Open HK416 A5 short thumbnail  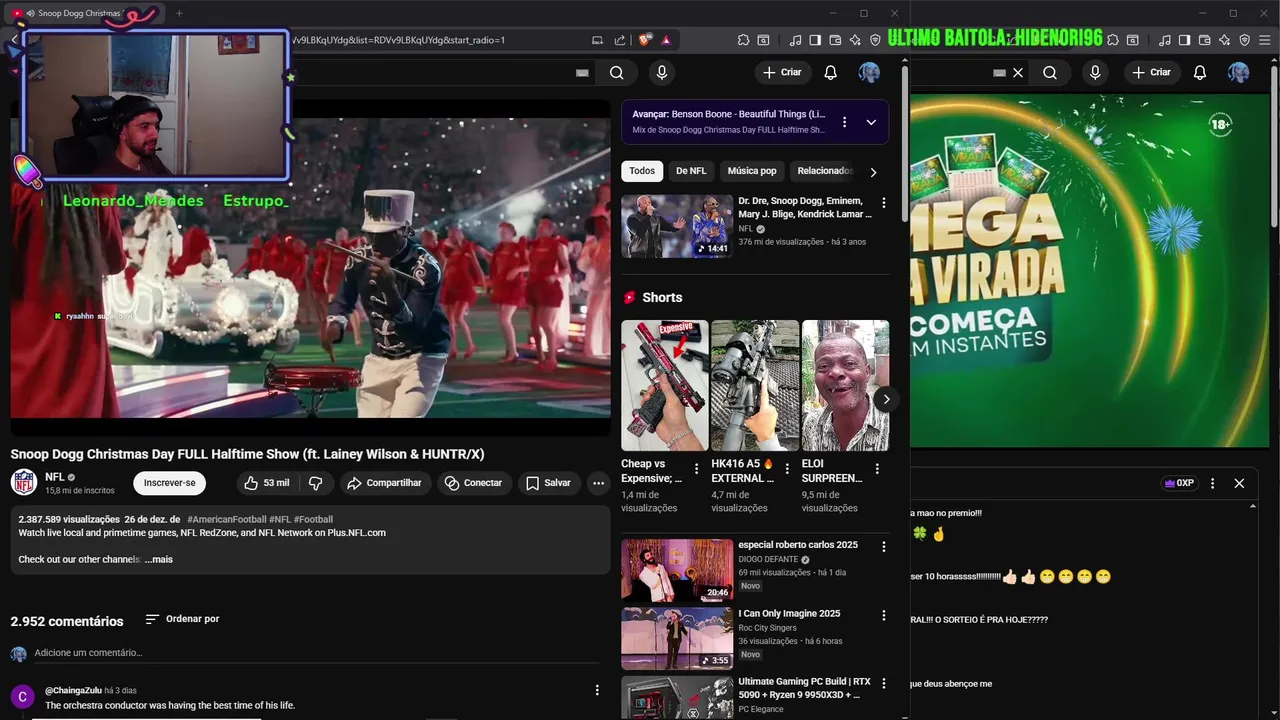coord(755,385)
